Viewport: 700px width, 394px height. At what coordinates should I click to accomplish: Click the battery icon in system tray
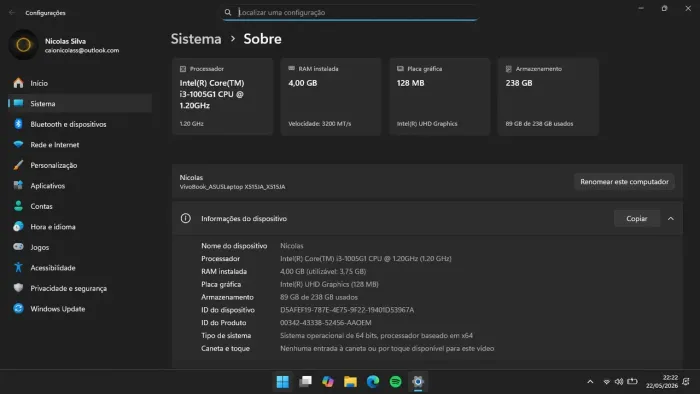coord(632,382)
